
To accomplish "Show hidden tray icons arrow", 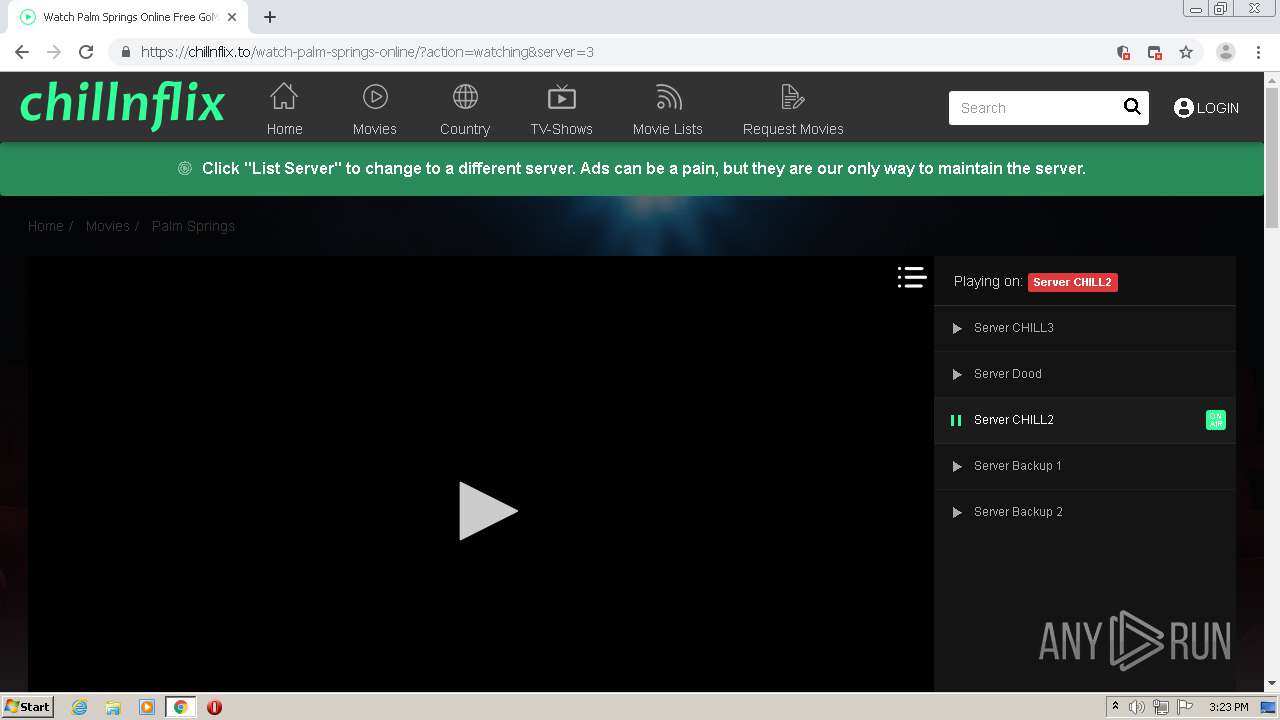I will (1115, 707).
